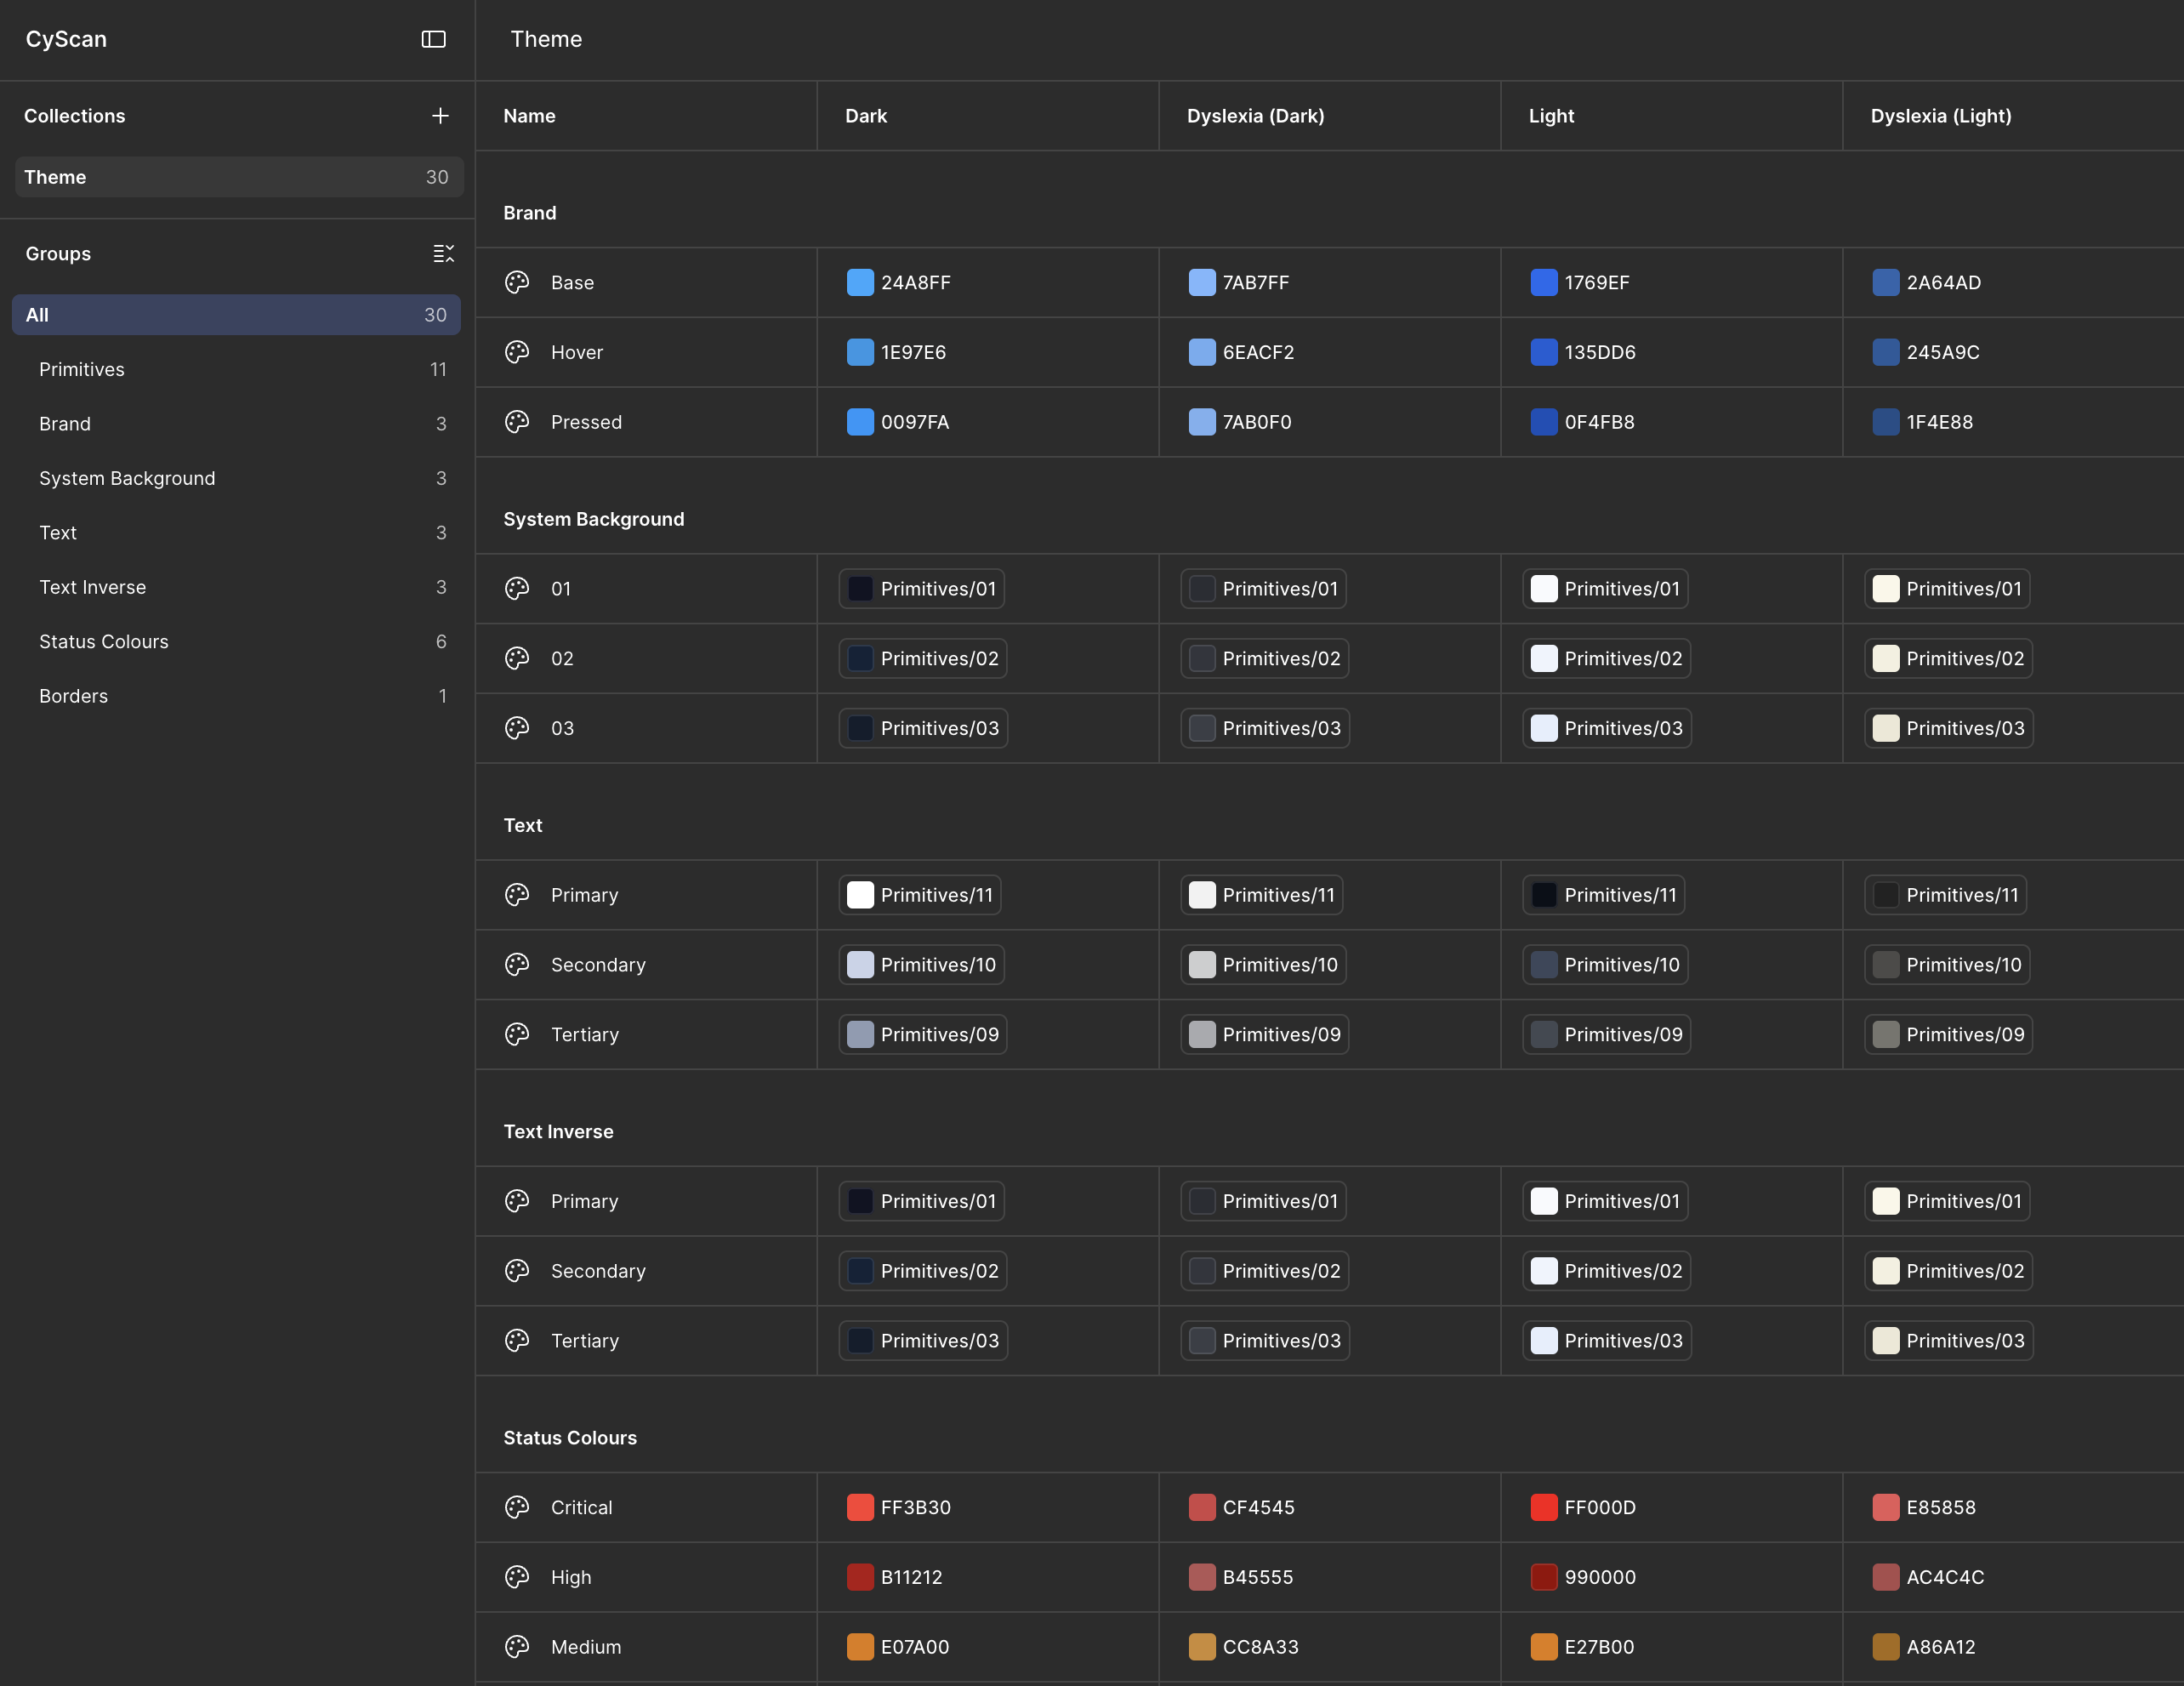Select the Theme collection in sidebar
The width and height of the screenshot is (2184, 1686).
pos(238,177)
